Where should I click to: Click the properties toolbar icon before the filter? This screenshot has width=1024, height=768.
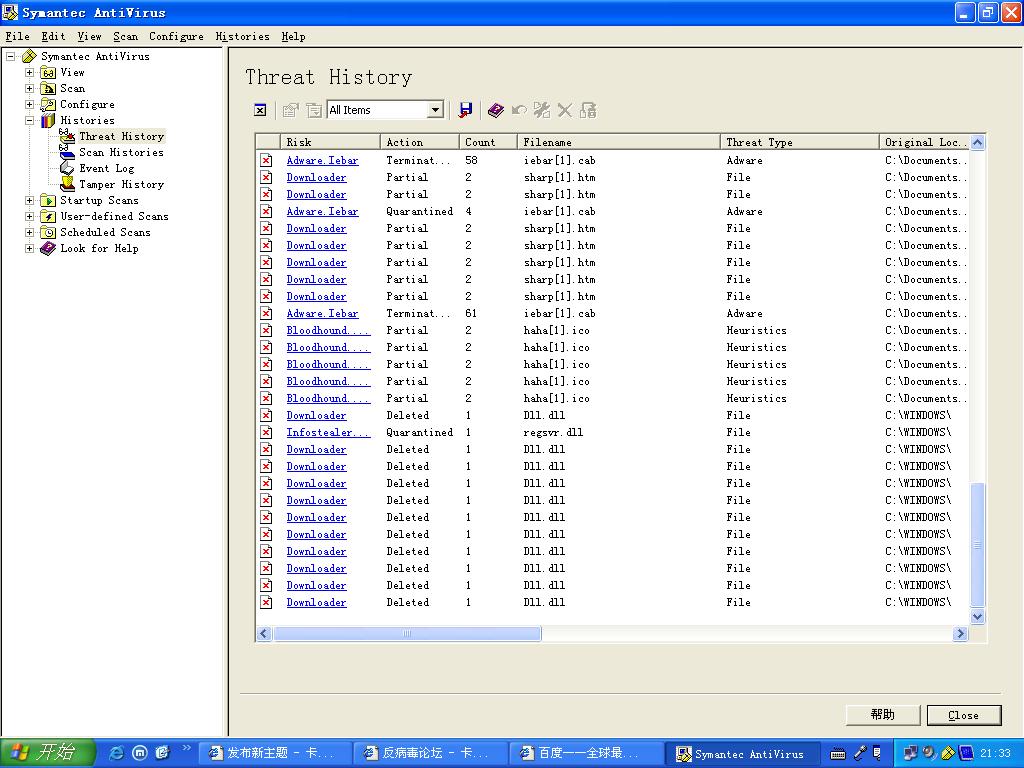pyautogui.click(x=290, y=110)
